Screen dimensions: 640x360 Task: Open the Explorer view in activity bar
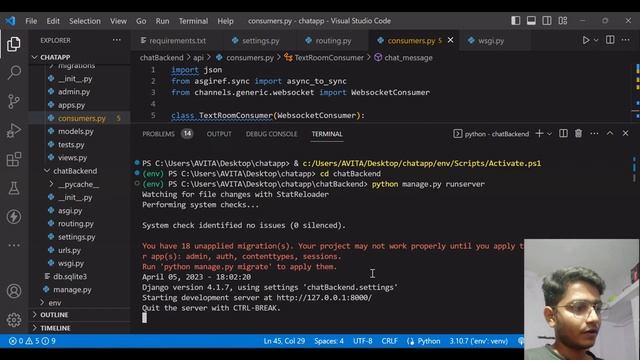tap(14, 44)
